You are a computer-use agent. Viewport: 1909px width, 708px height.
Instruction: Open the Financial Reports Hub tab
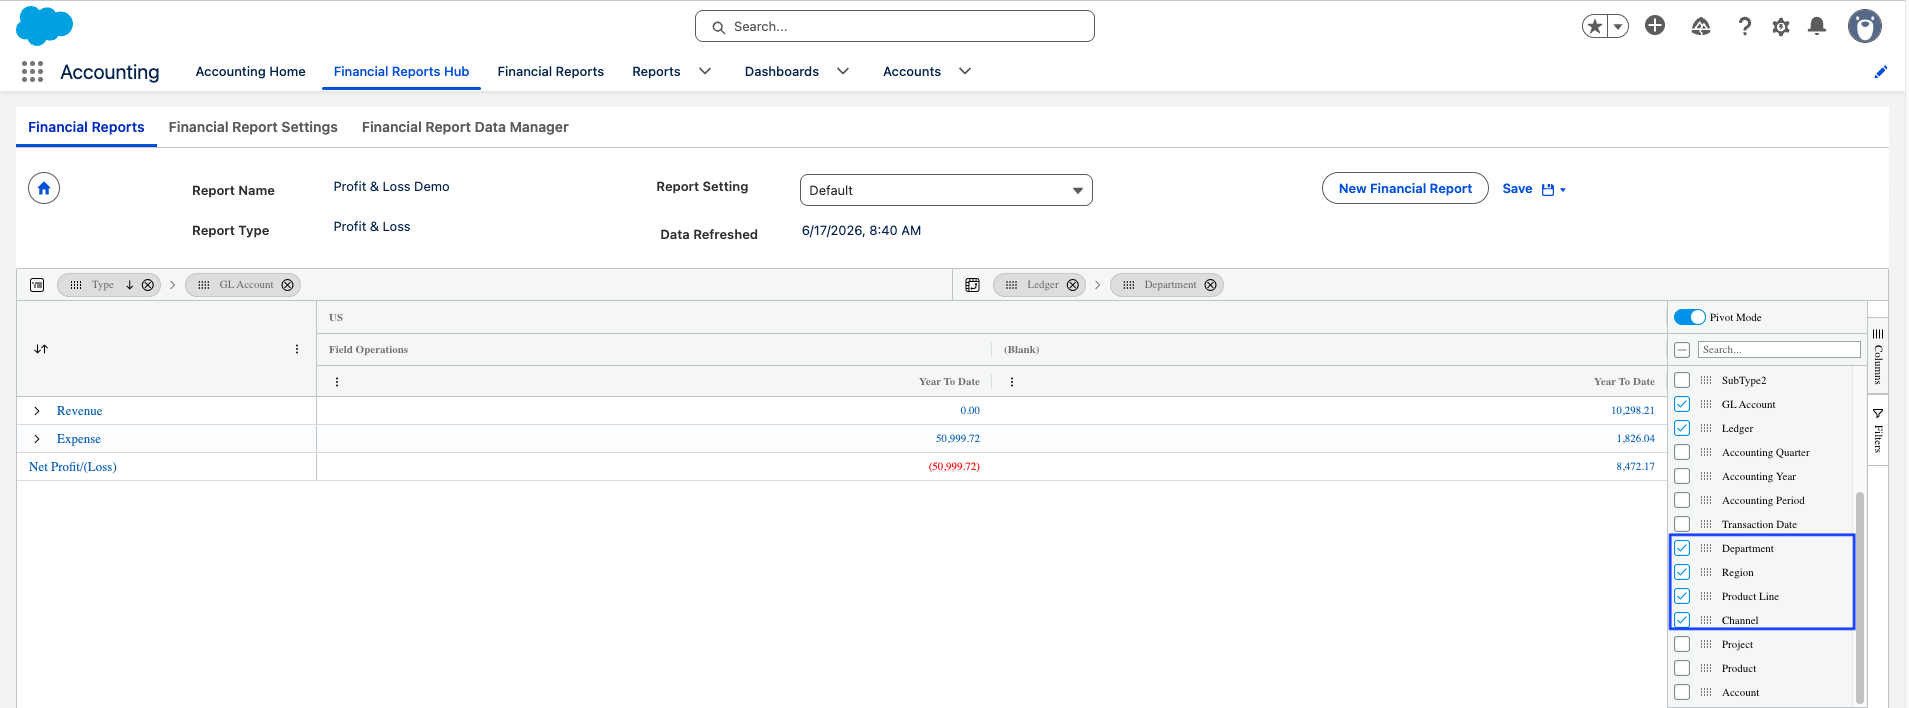pyautogui.click(x=401, y=71)
